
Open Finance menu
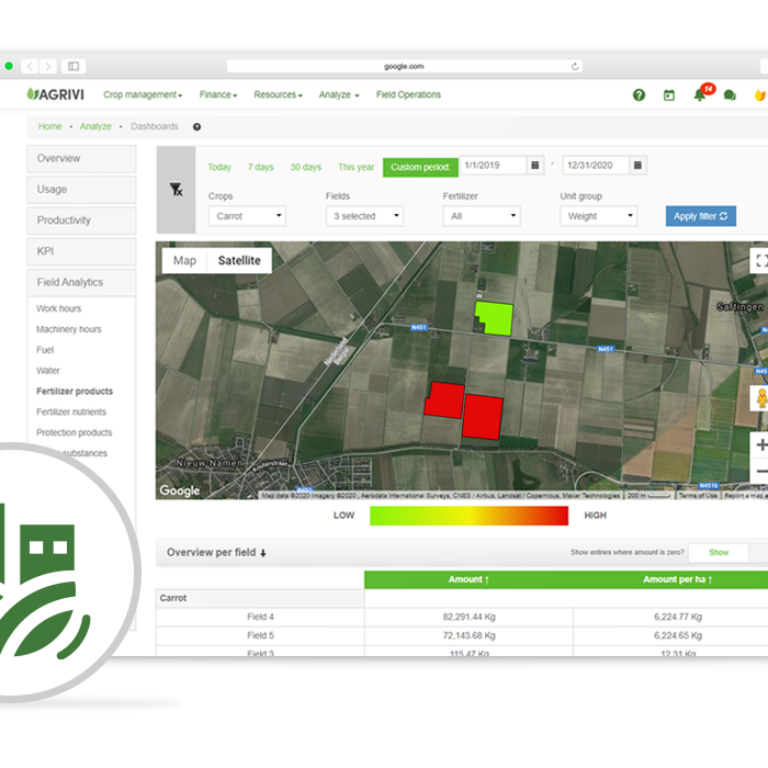coord(218,95)
